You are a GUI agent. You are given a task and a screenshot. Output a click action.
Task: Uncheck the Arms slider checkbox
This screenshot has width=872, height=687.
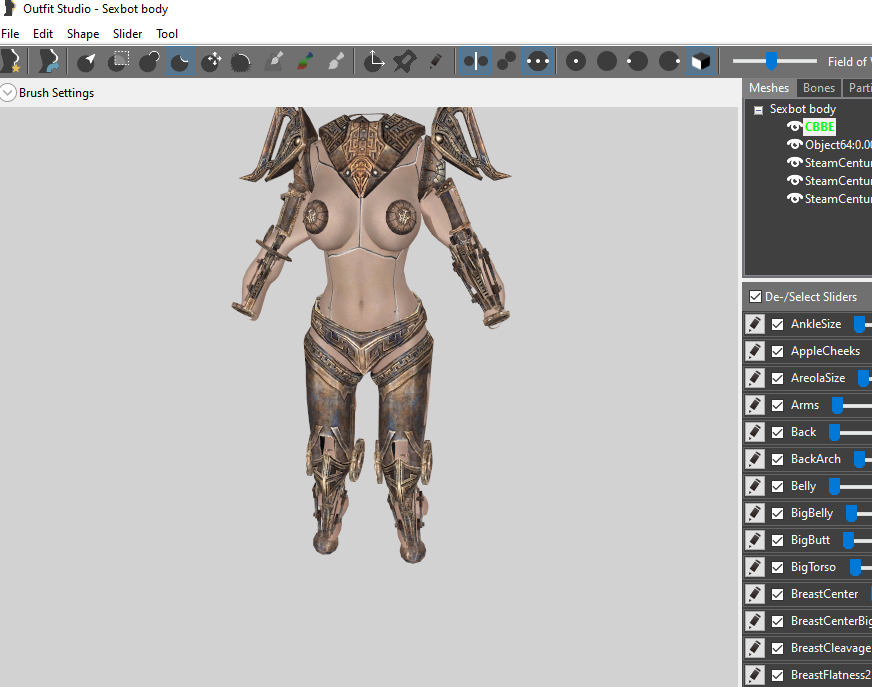pos(777,406)
